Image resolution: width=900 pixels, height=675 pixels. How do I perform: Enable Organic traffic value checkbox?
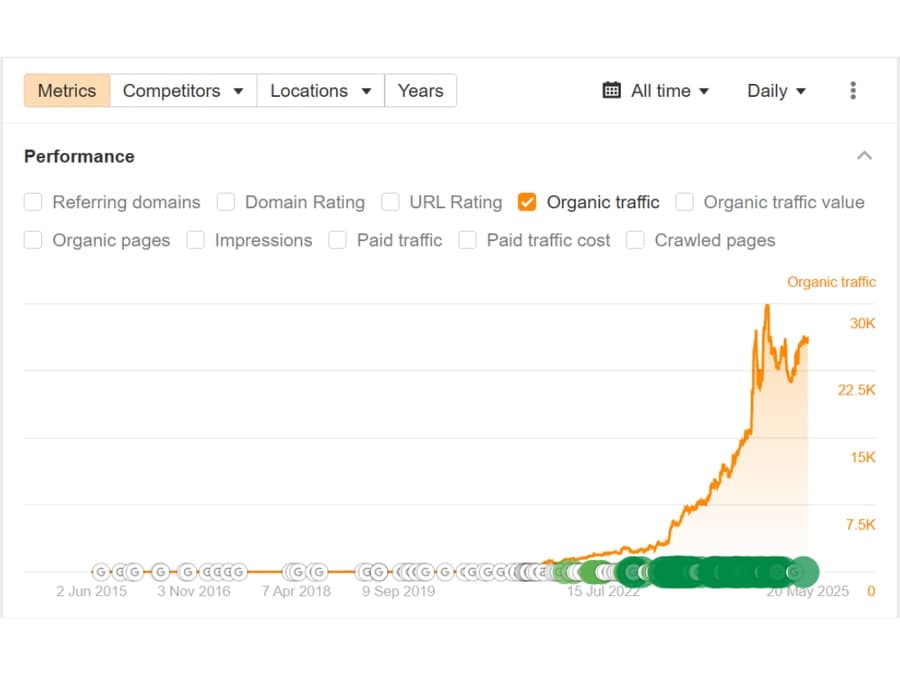684,202
